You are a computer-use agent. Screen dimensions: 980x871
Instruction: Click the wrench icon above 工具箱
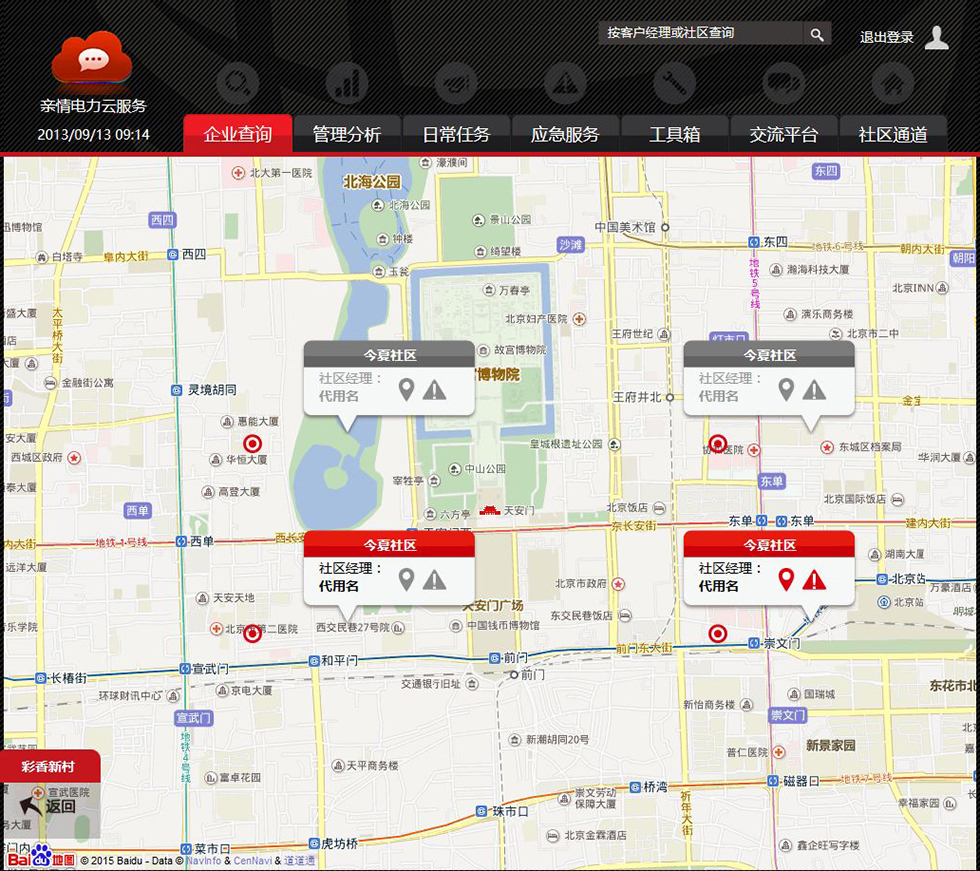tap(674, 84)
